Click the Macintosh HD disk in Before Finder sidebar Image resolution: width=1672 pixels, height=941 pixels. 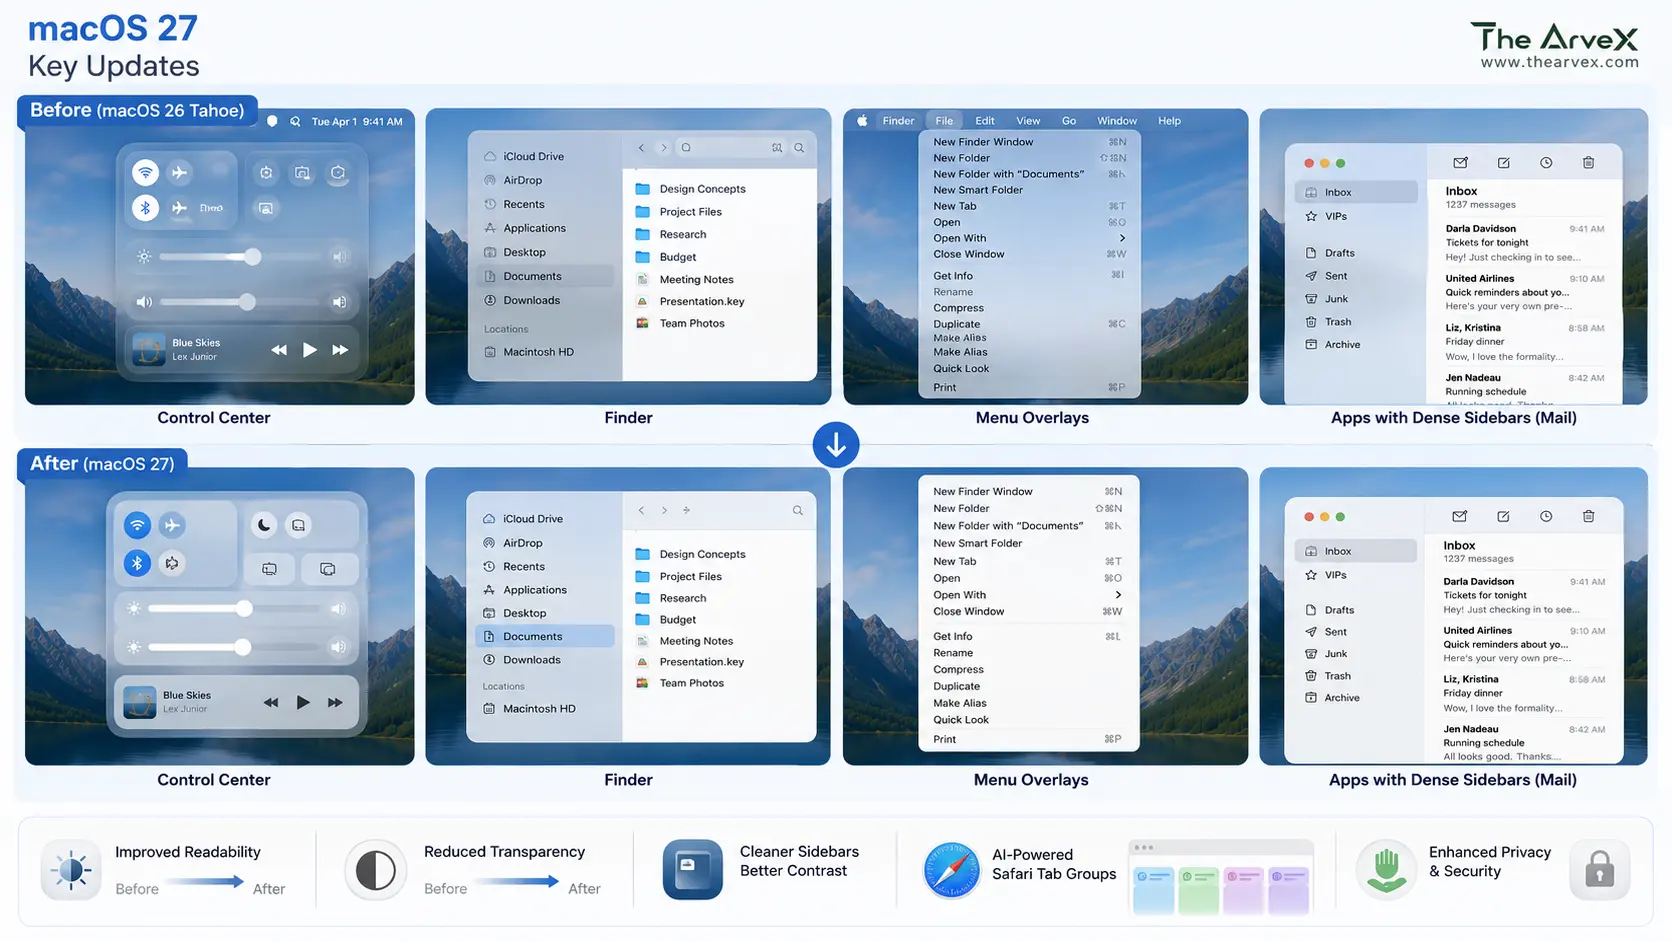pos(529,352)
